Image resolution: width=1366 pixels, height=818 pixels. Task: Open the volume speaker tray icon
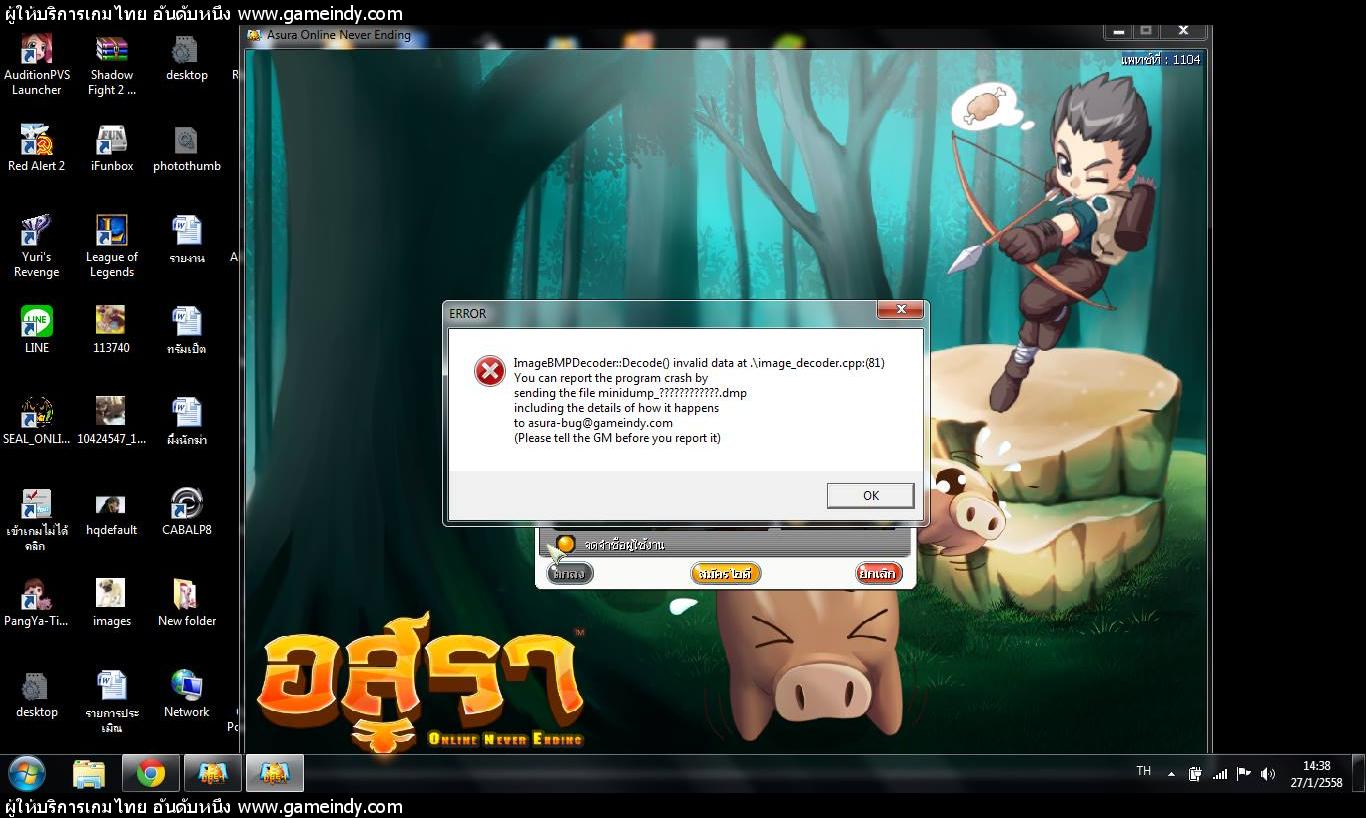point(1268,774)
